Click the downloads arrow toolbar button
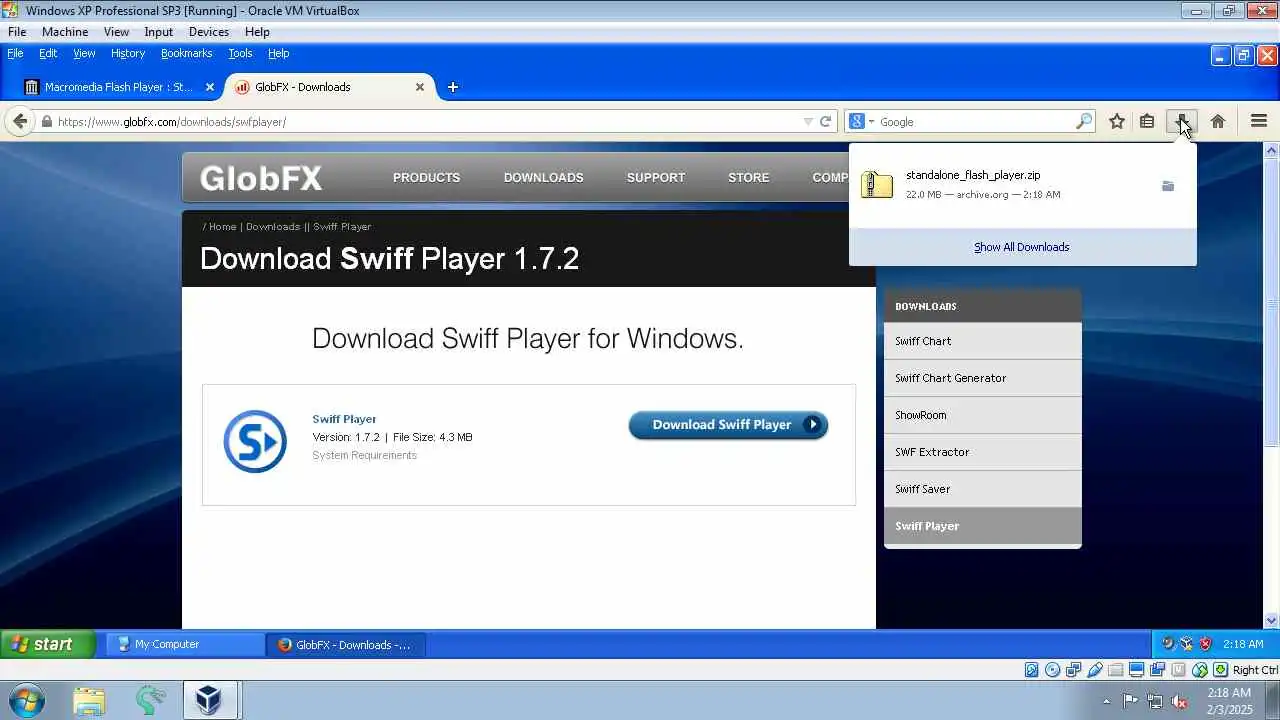The image size is (1280, 720). (x=1182, y=121)
